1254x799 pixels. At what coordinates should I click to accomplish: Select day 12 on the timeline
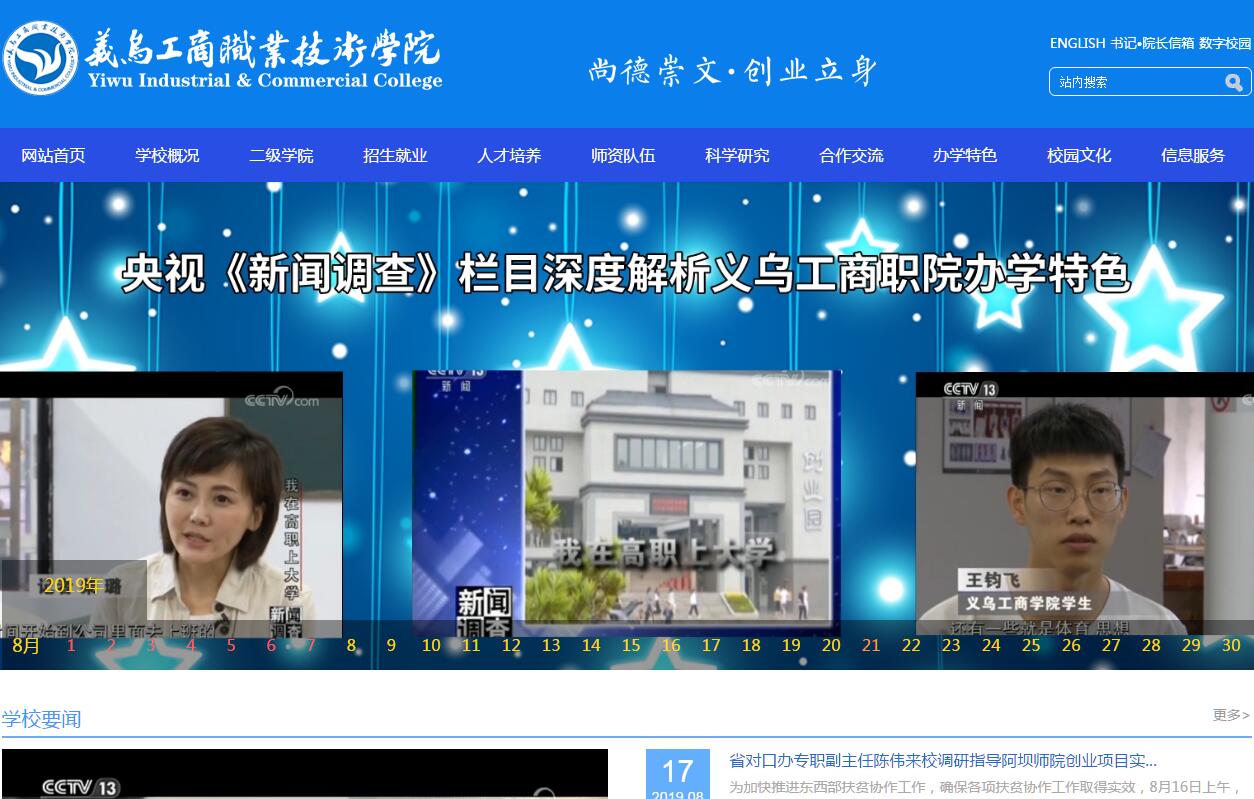point(511,645)
